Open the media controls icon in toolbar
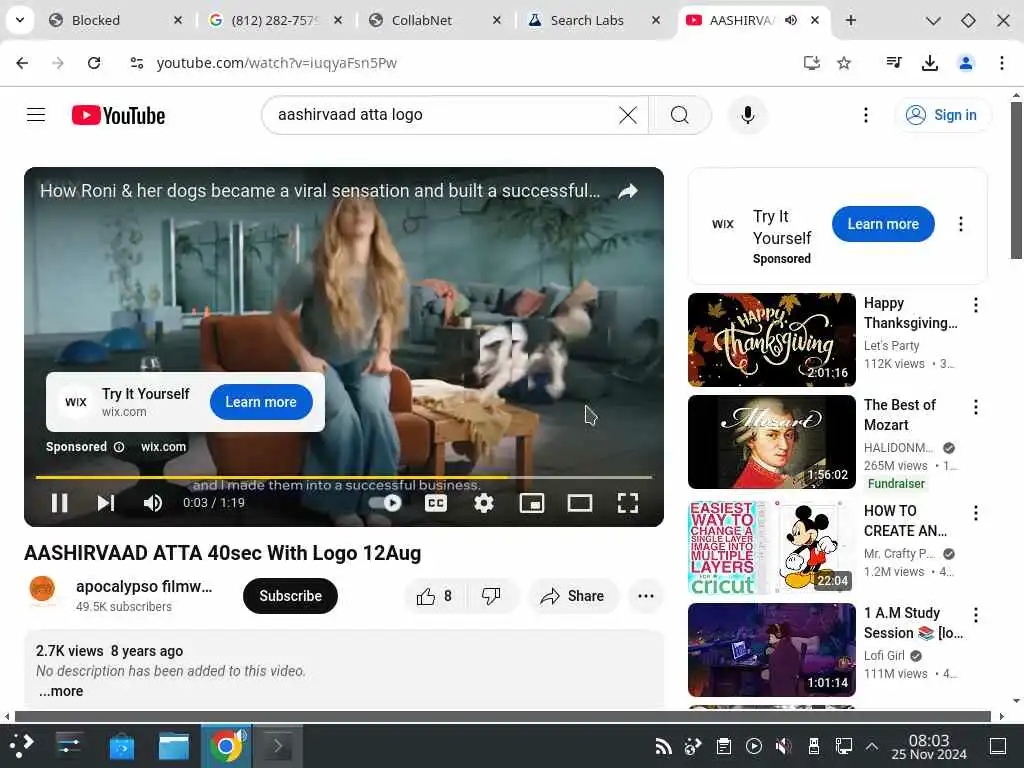 click(893, 63)
